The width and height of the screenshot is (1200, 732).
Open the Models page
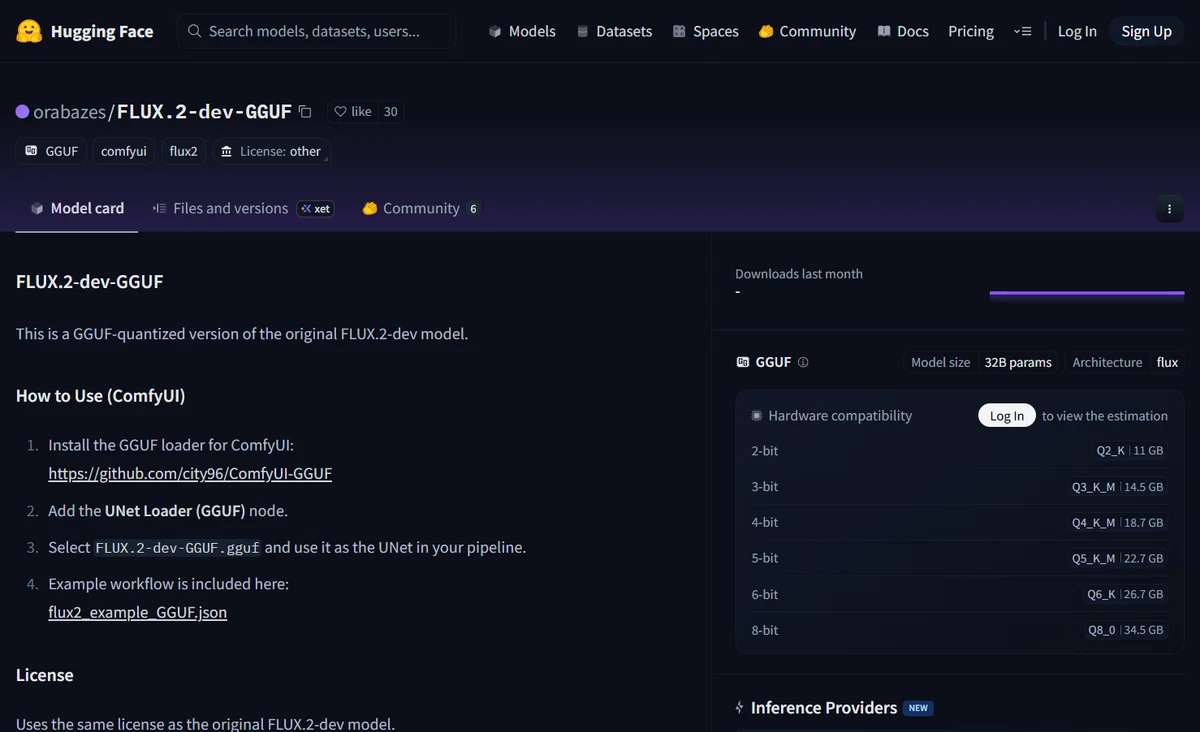[x=522, y=31]
